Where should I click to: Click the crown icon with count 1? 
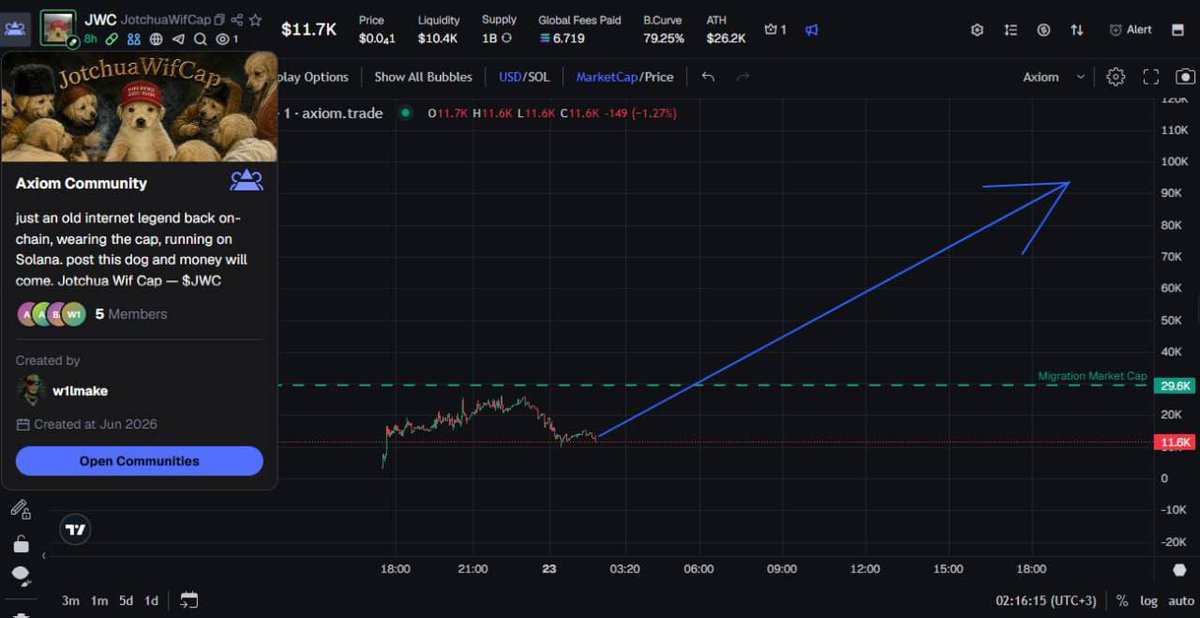pos(775,30)
